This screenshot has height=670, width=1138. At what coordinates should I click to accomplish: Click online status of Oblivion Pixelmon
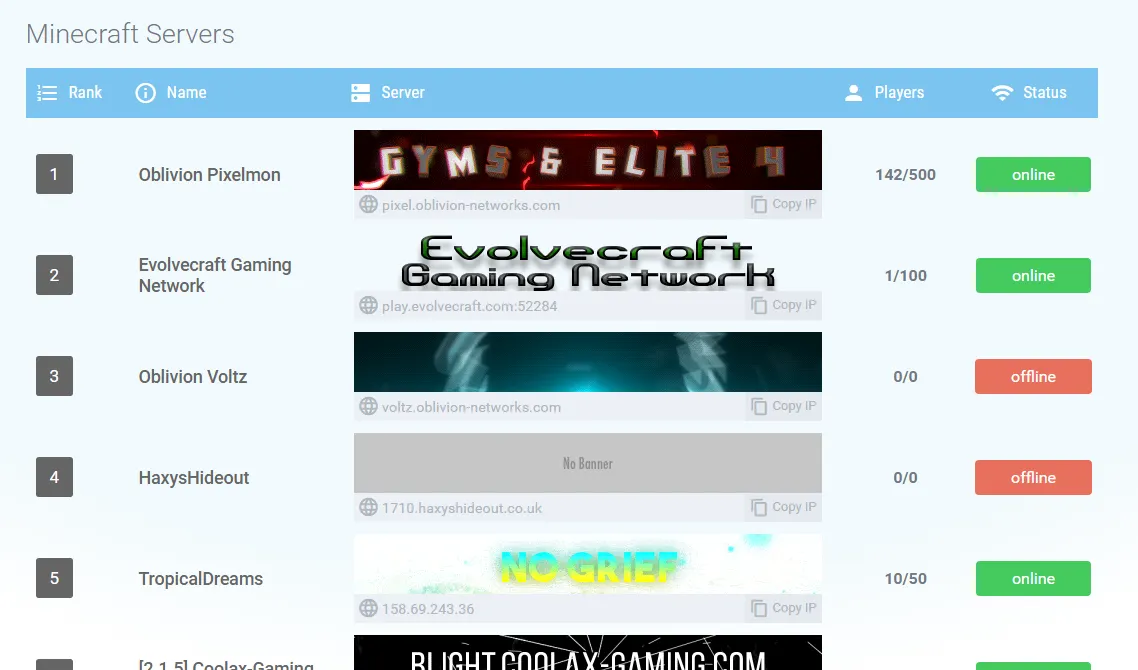click(1033, 174)
